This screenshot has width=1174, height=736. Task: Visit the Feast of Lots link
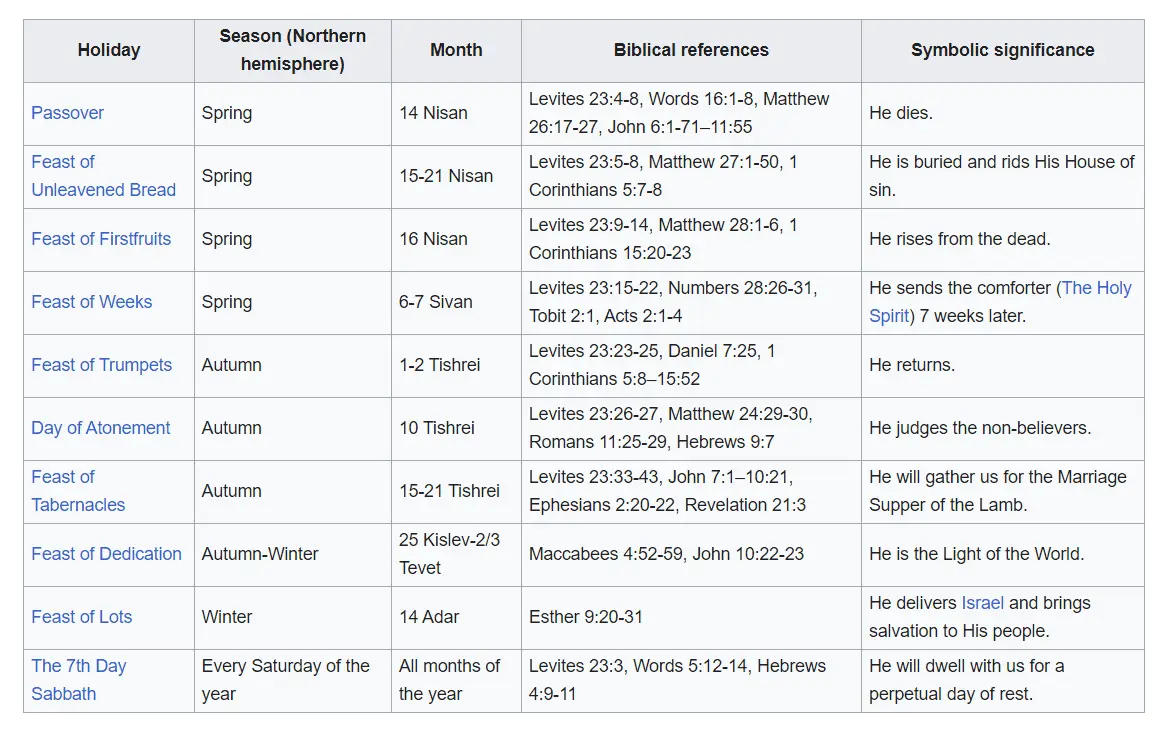point(82,616)
